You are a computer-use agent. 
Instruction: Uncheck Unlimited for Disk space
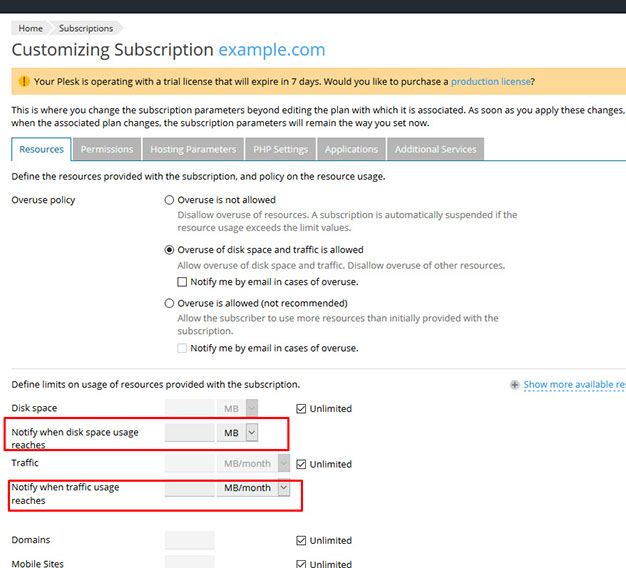pyautogui.click(x=301, y=408)
